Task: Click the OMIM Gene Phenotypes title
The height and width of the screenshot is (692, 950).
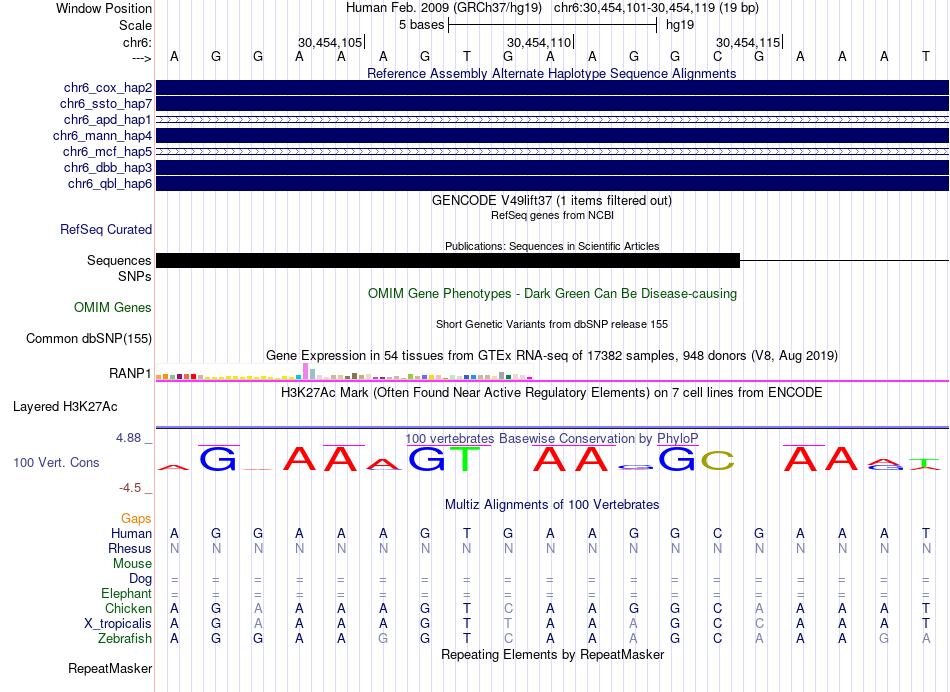Action: [x=552, y=293]
